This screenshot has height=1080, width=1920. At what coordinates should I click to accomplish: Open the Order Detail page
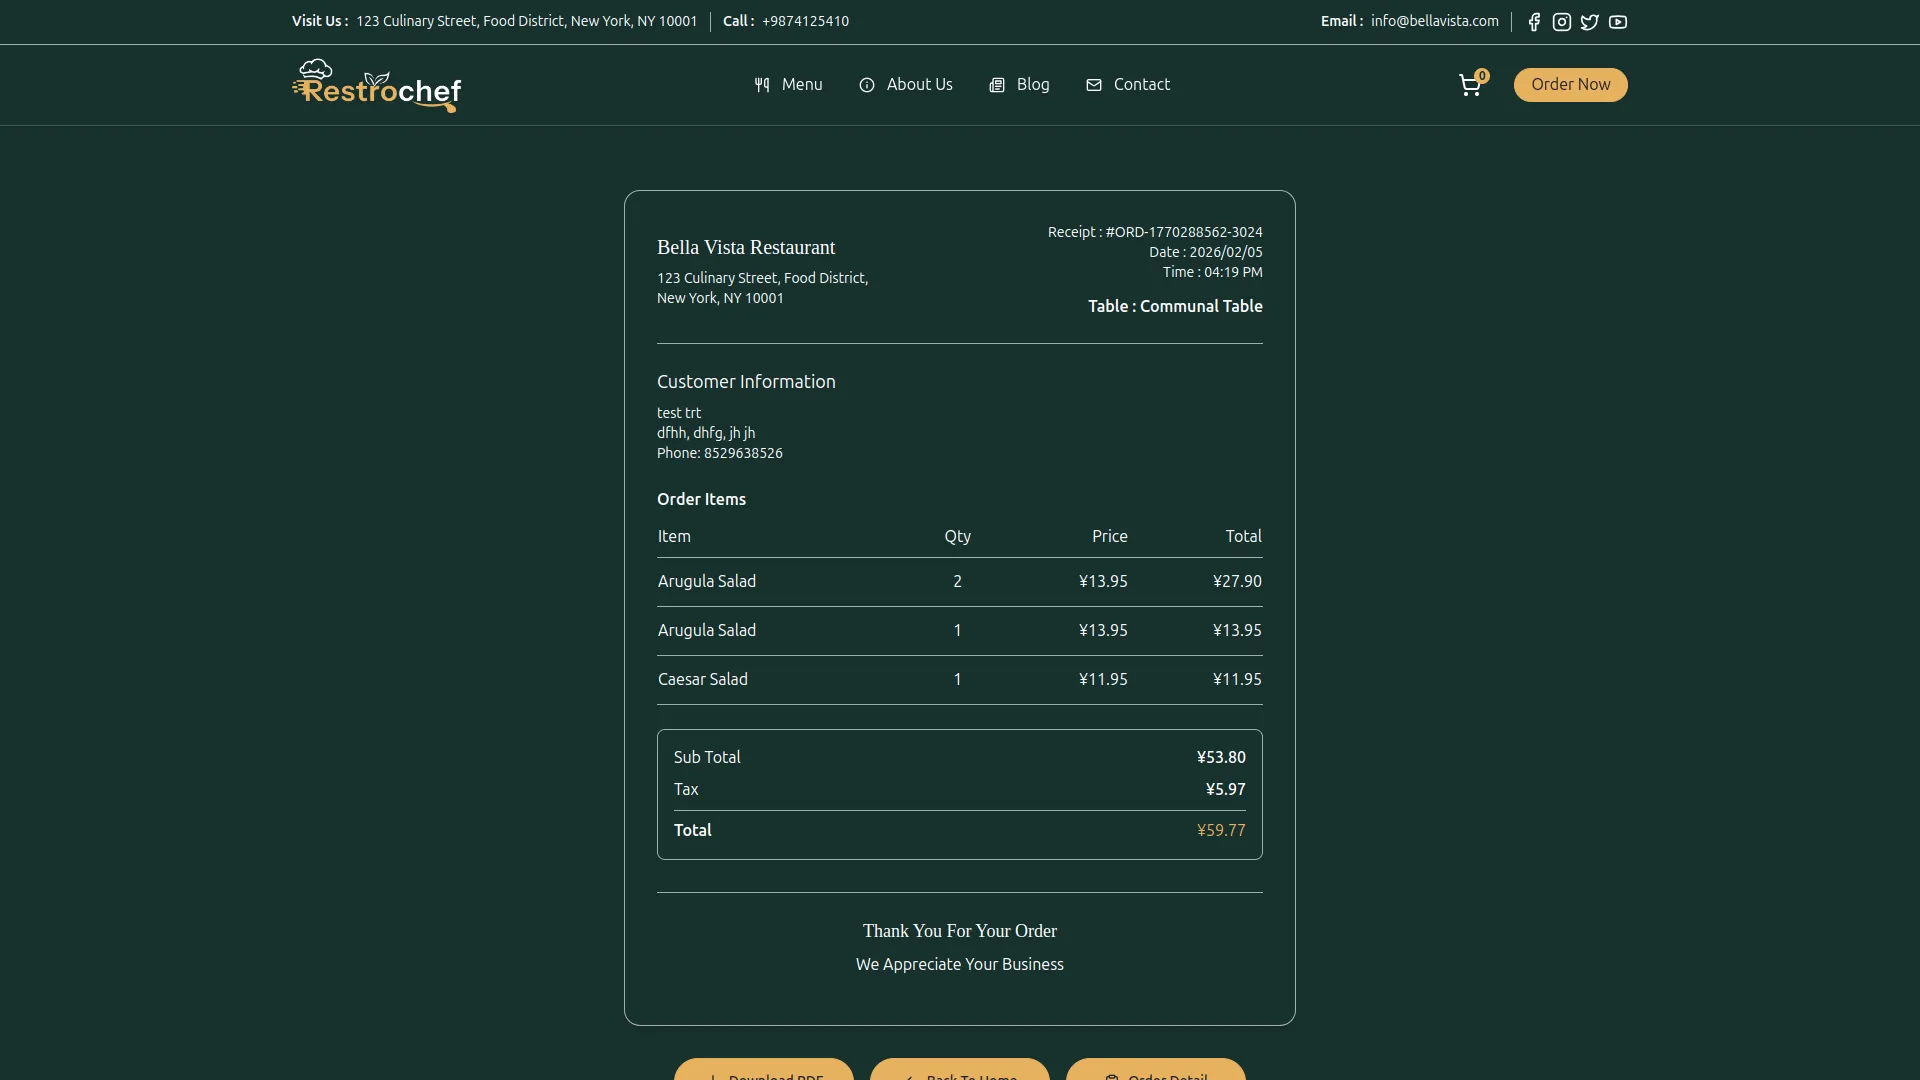point(1155,1077)
